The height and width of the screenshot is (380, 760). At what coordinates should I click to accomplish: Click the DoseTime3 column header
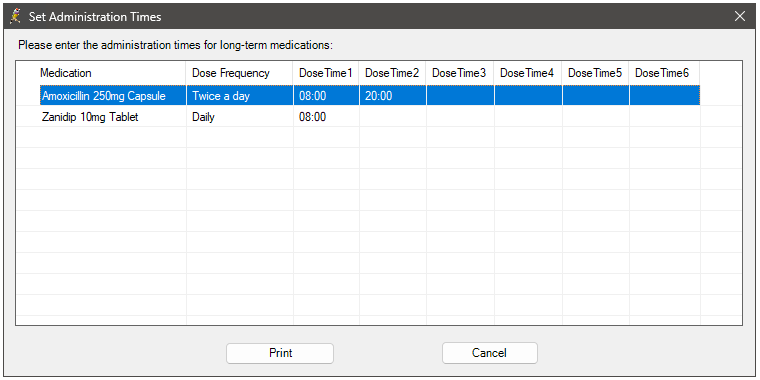pyautogui.click(x=460, y=73)
